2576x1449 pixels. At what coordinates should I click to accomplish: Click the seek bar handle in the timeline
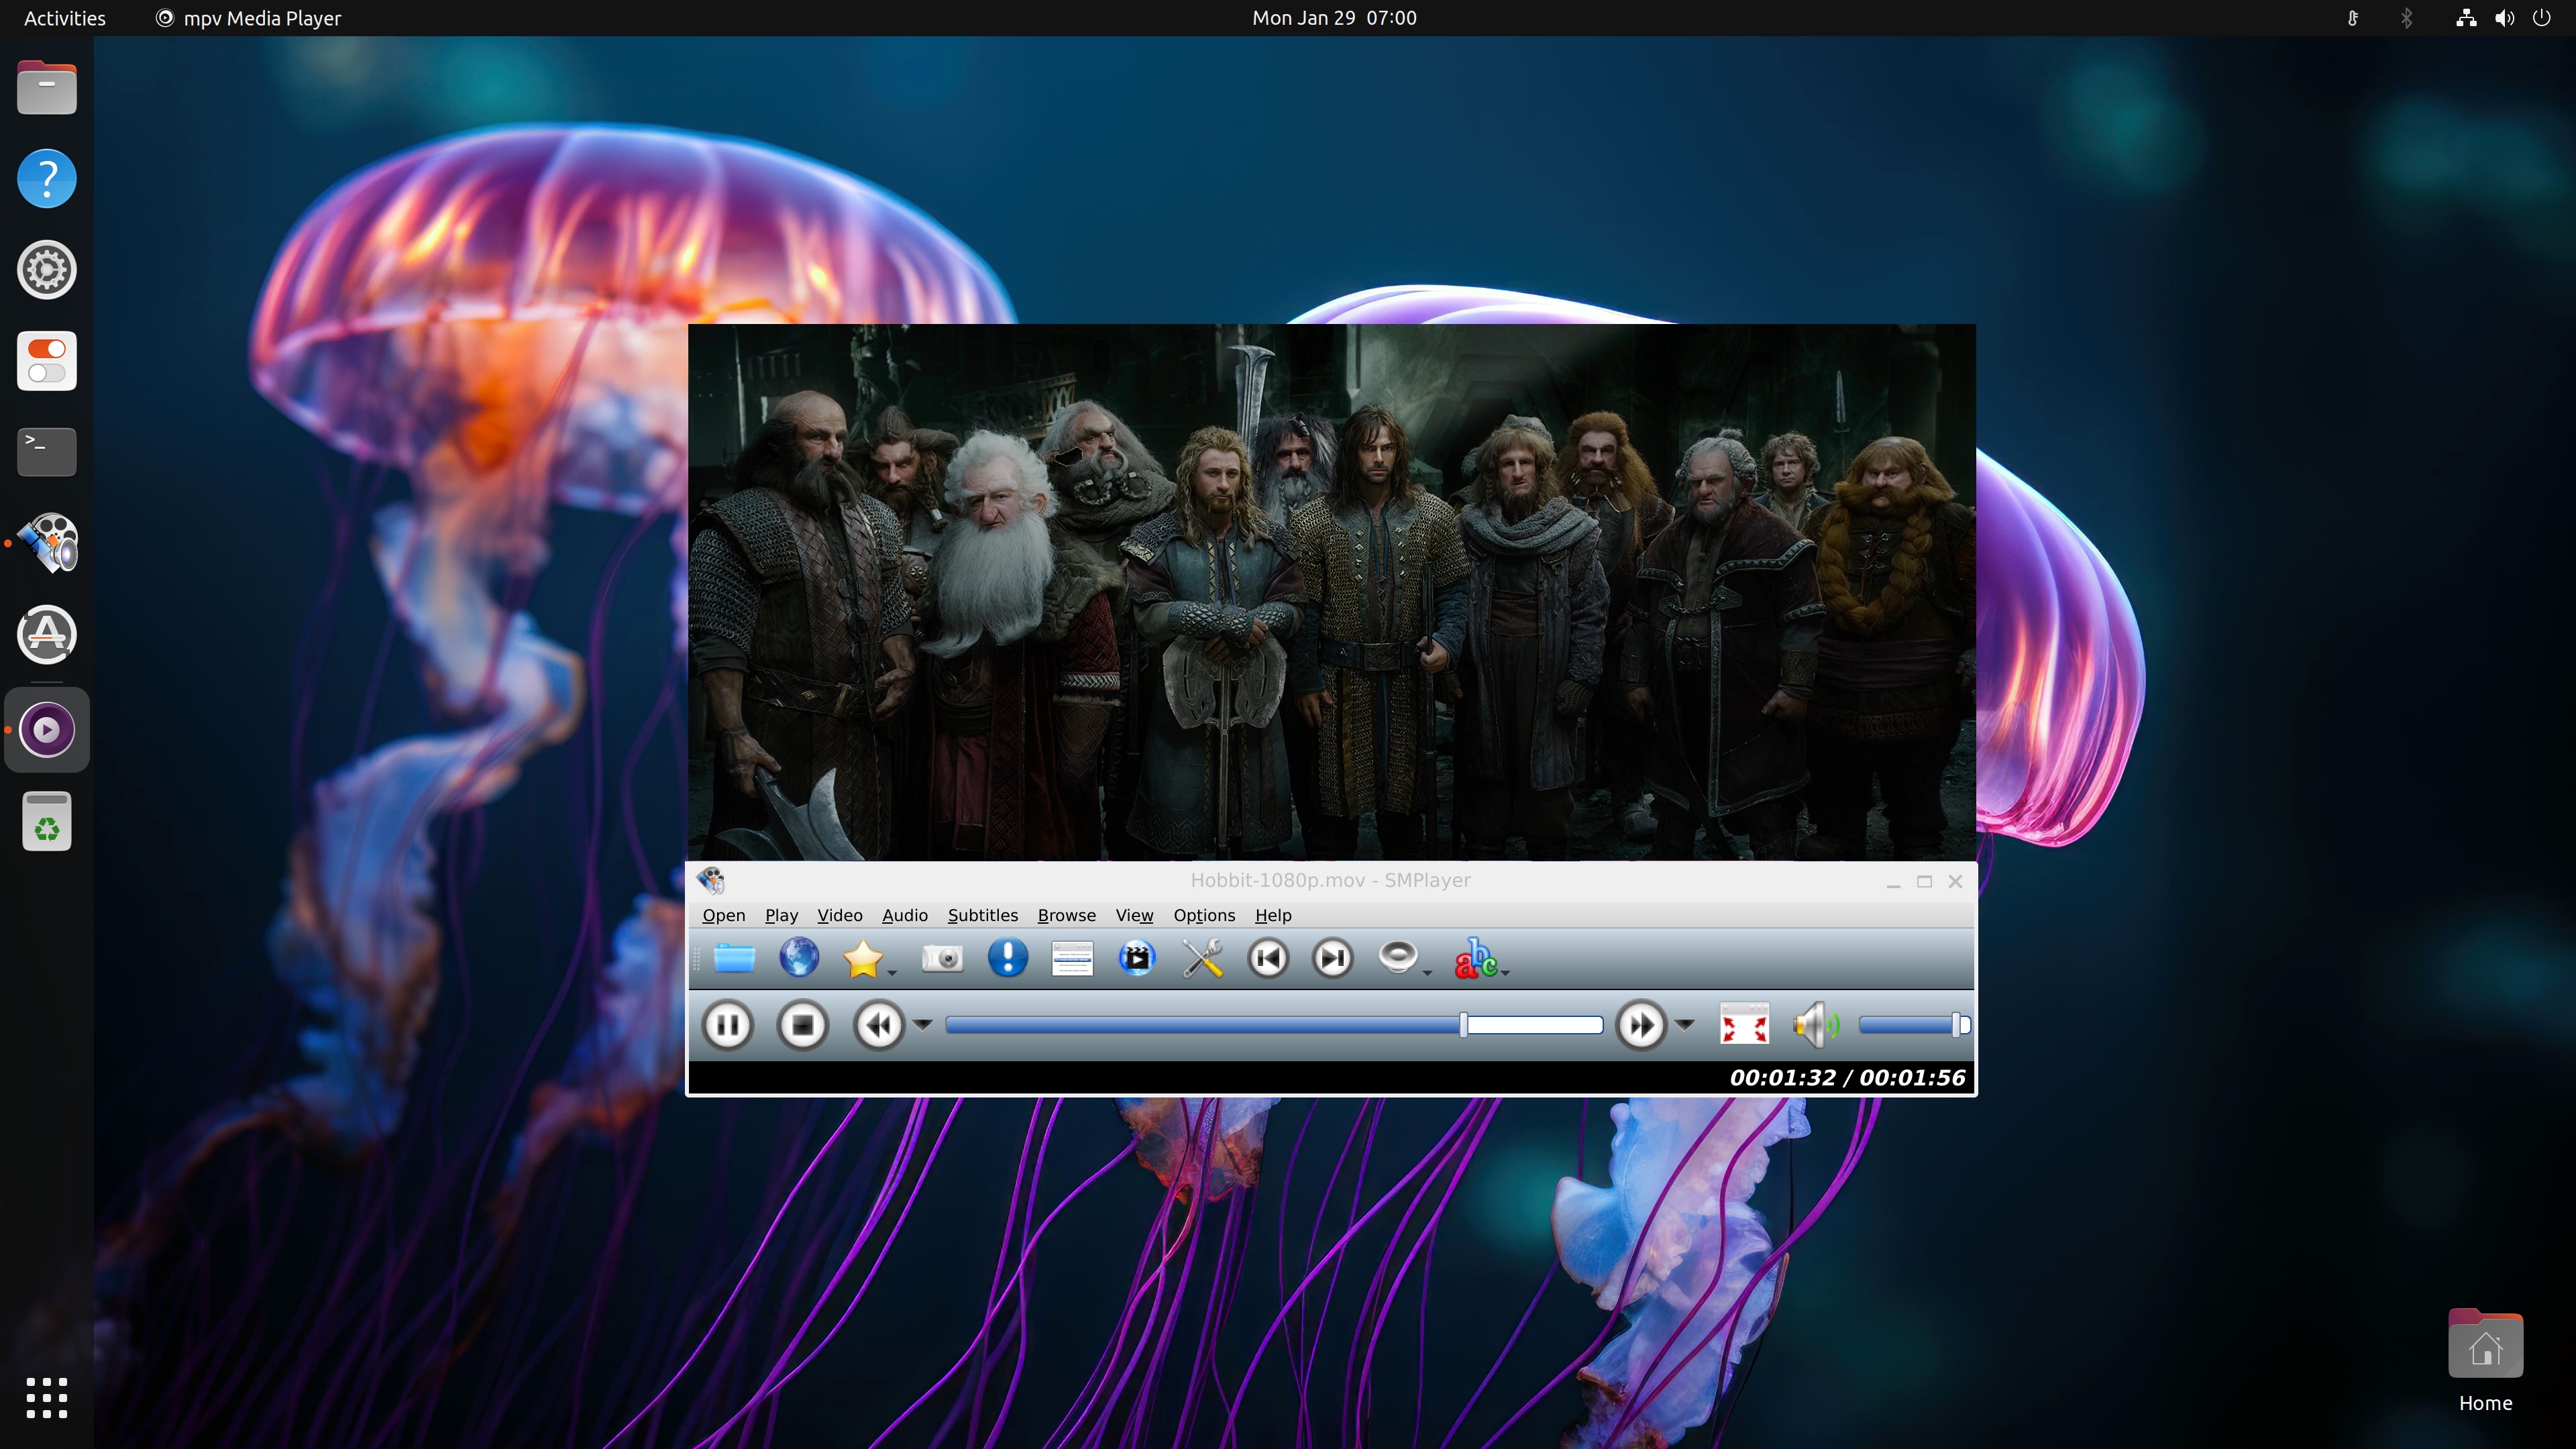(x=1463, y=1024)
